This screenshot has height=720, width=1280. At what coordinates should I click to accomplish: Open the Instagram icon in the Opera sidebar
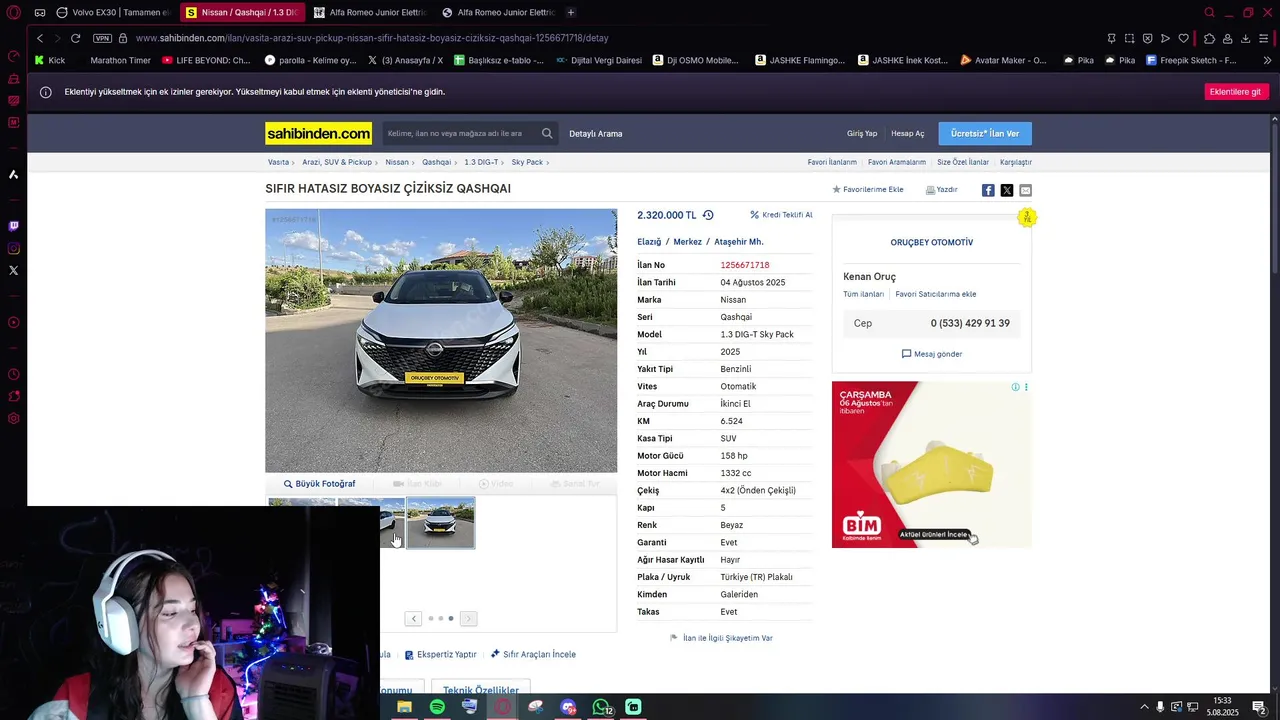tap(14, 248)
